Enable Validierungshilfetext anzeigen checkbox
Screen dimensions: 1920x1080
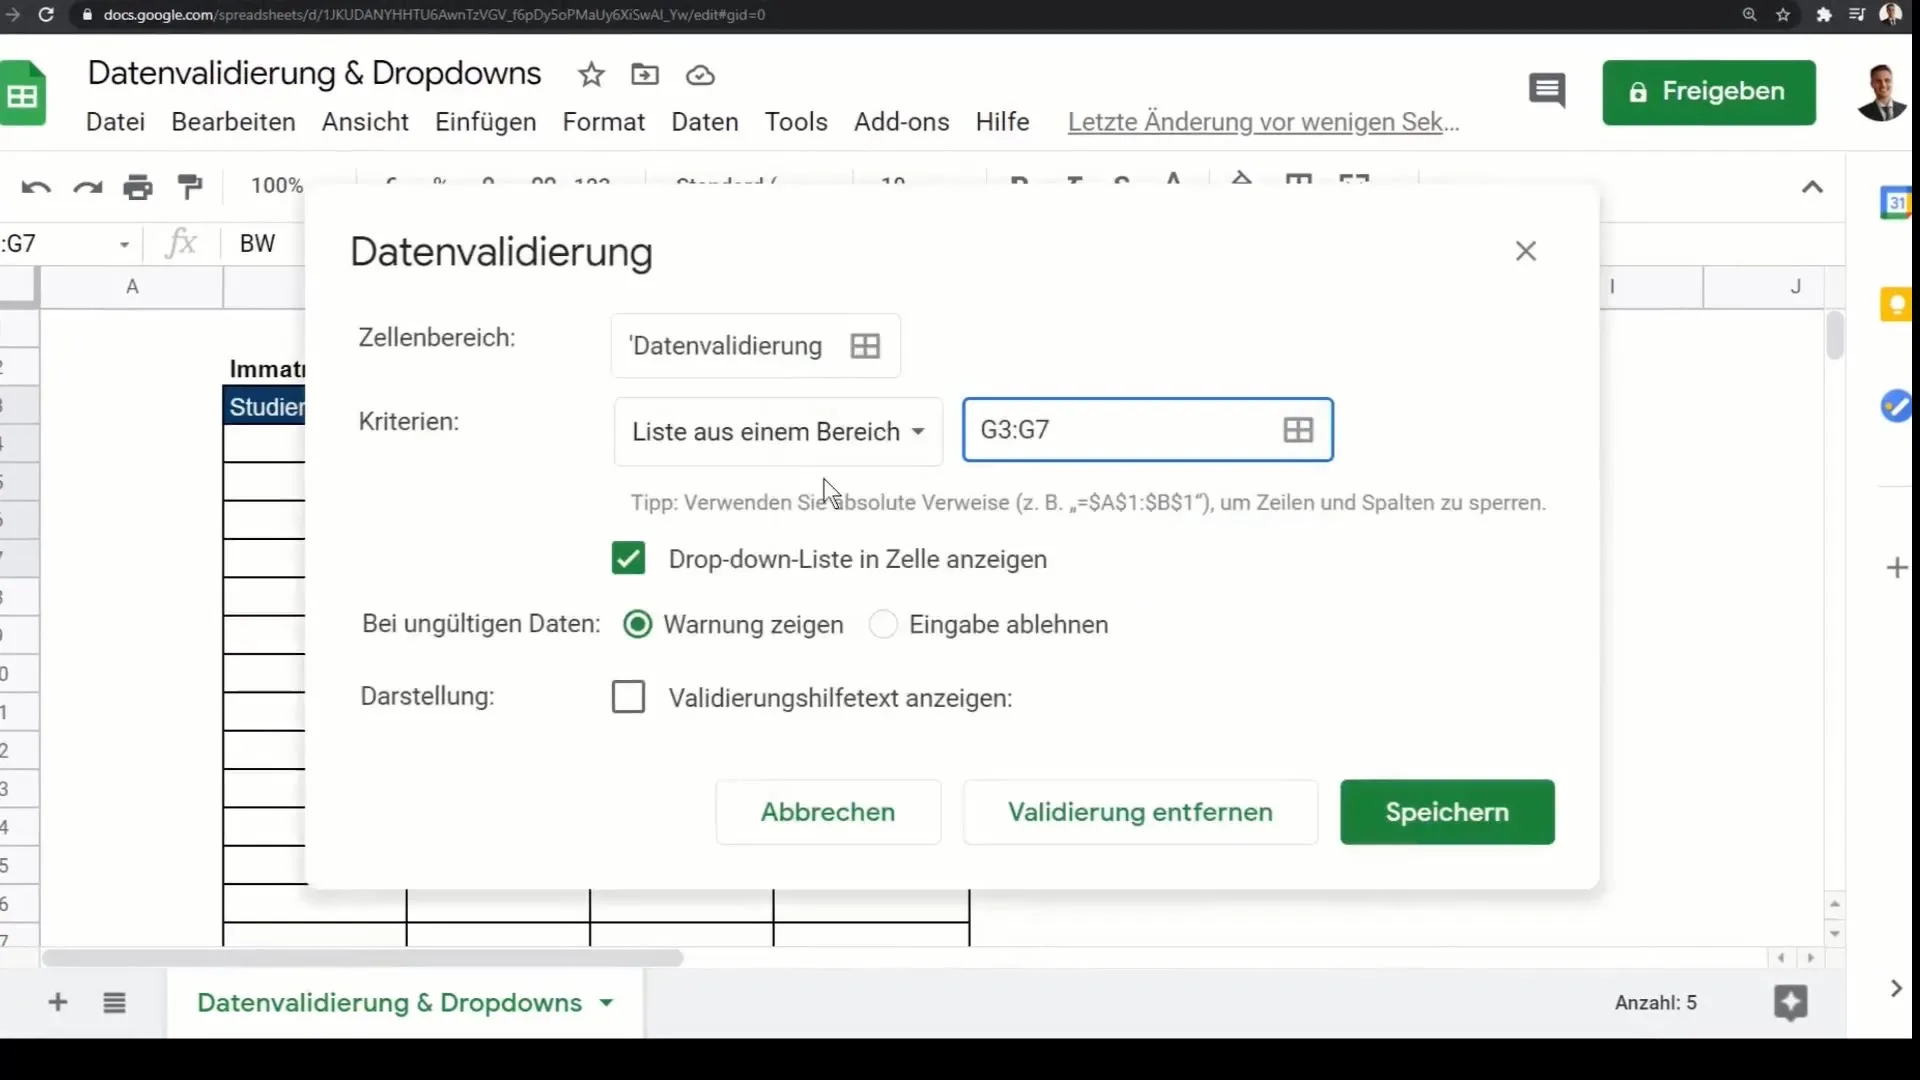tap(628, 697)
